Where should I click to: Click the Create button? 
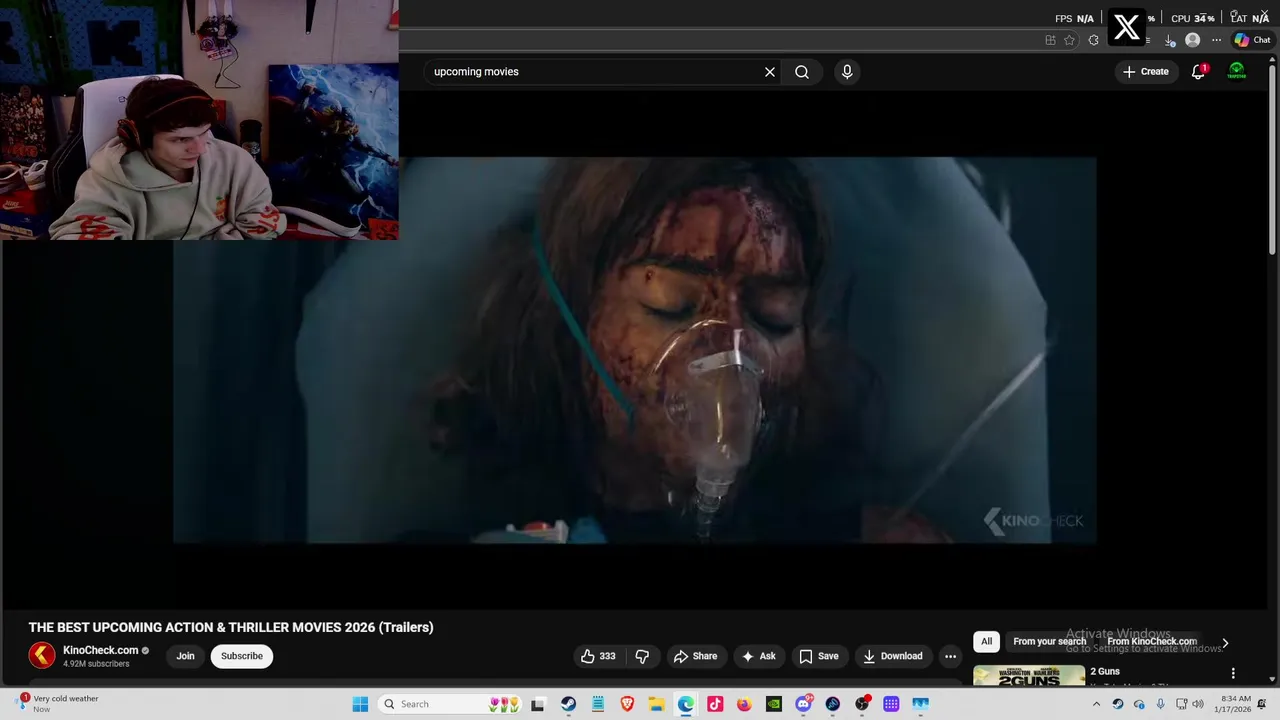[x=1146, y=72]
